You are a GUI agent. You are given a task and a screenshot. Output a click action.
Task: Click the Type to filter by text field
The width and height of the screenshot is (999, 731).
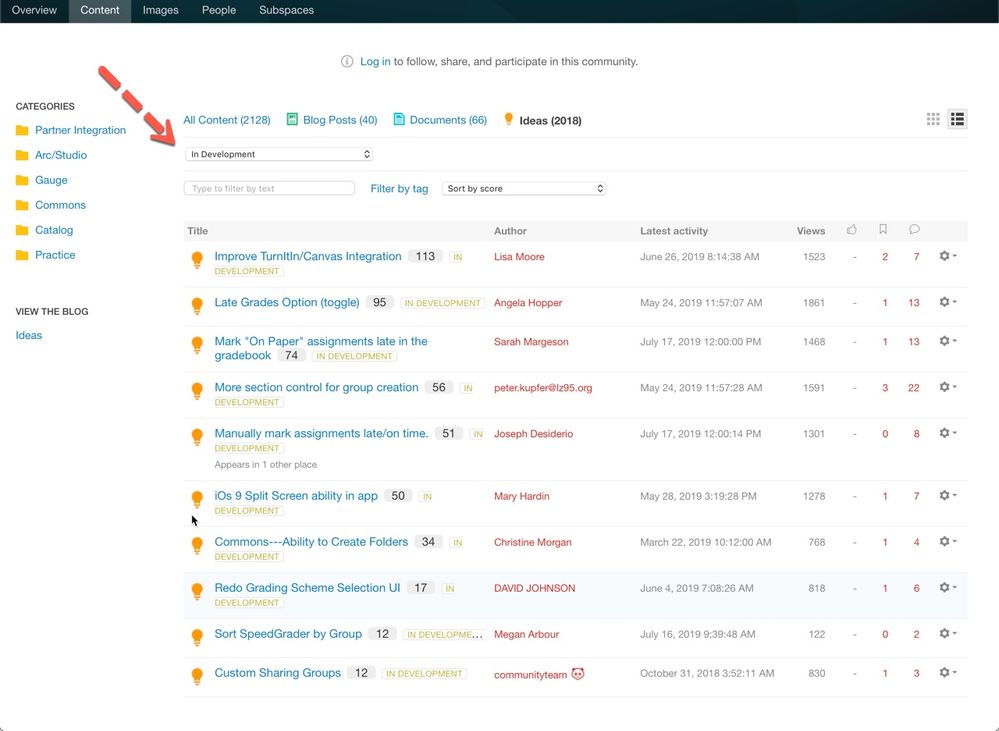coord(270,189)
